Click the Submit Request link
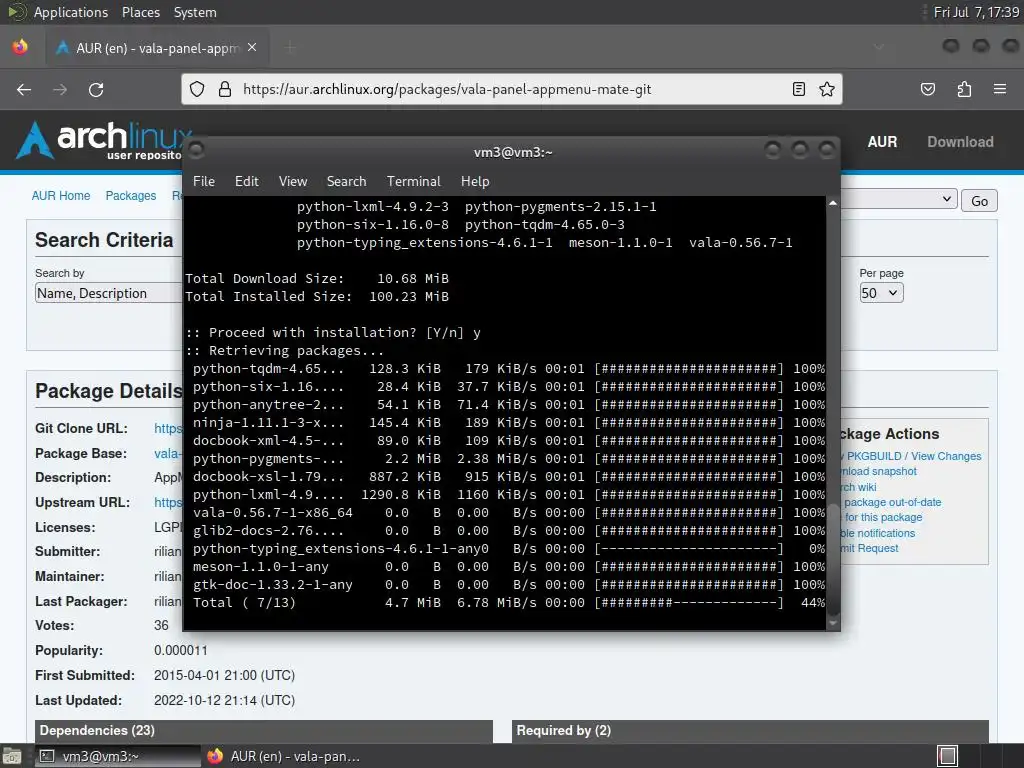1024x768 pixels. coord(869,548)
